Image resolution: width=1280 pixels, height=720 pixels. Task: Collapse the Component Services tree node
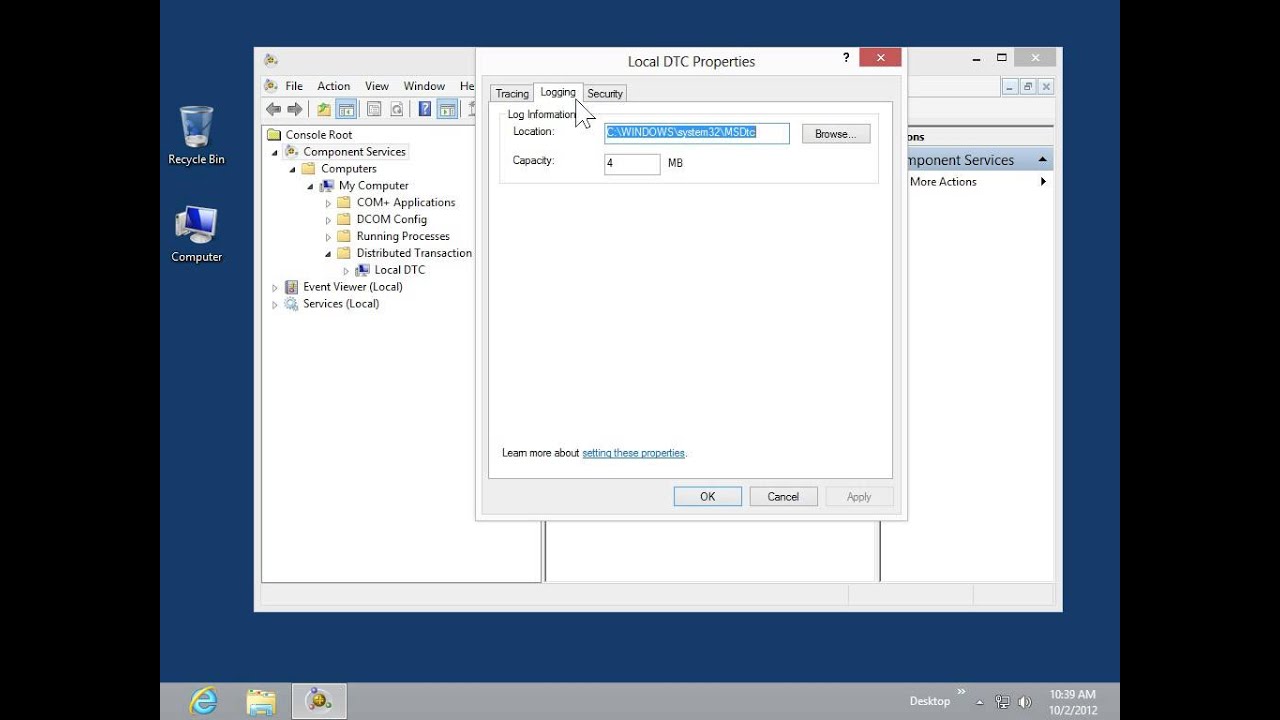tap(275, 152)
